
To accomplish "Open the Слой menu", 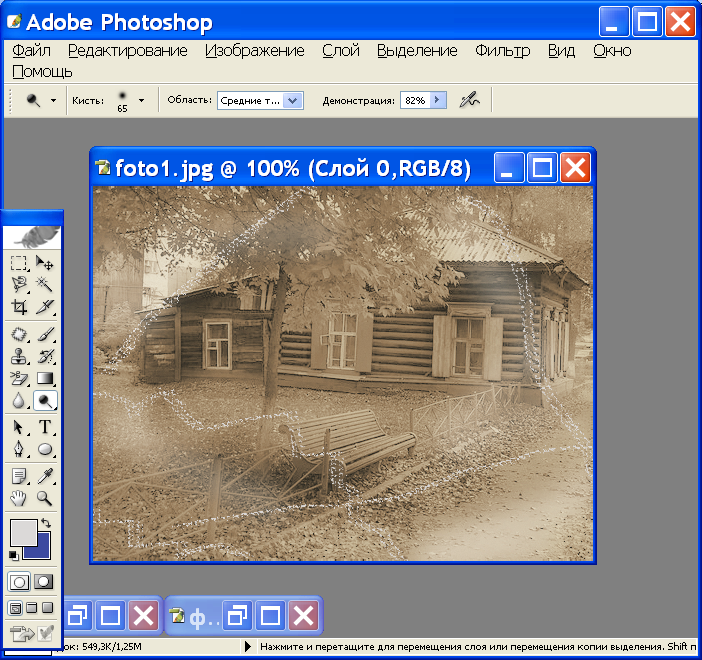I will [x=341, y=51].
